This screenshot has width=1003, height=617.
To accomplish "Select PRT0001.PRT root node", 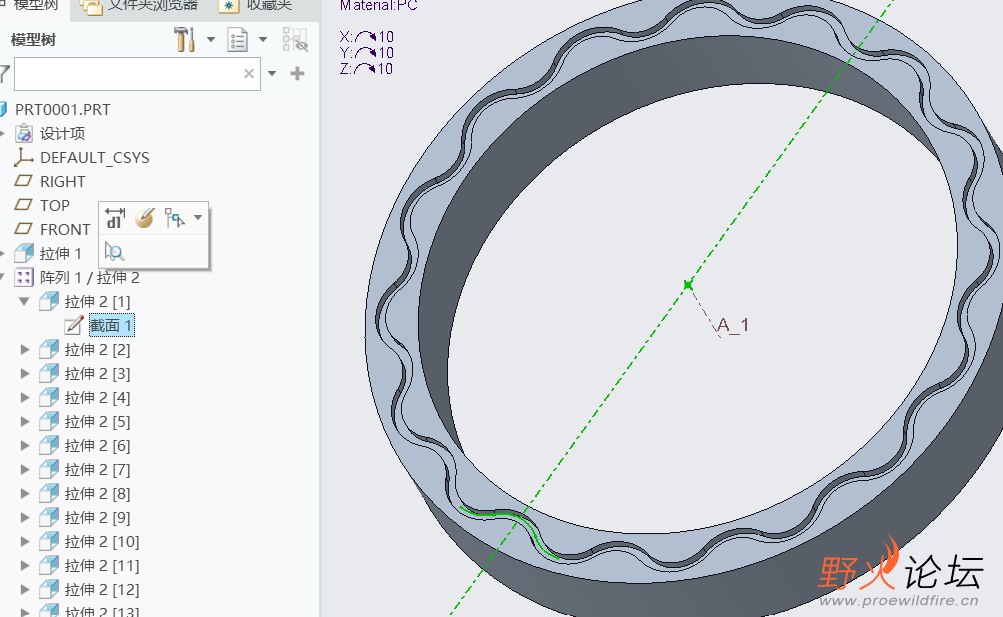I will click(63, 109).
